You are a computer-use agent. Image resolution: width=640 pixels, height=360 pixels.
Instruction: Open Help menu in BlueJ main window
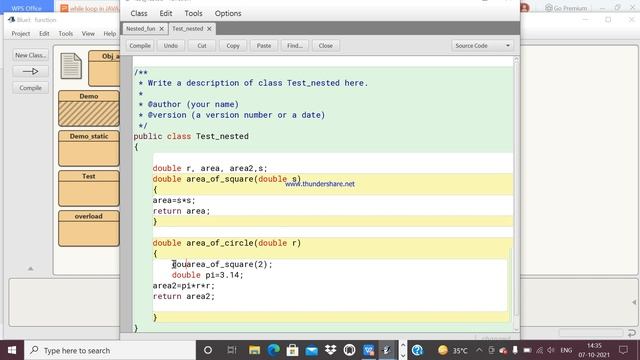pyautogui.click(x=109, y=33)
